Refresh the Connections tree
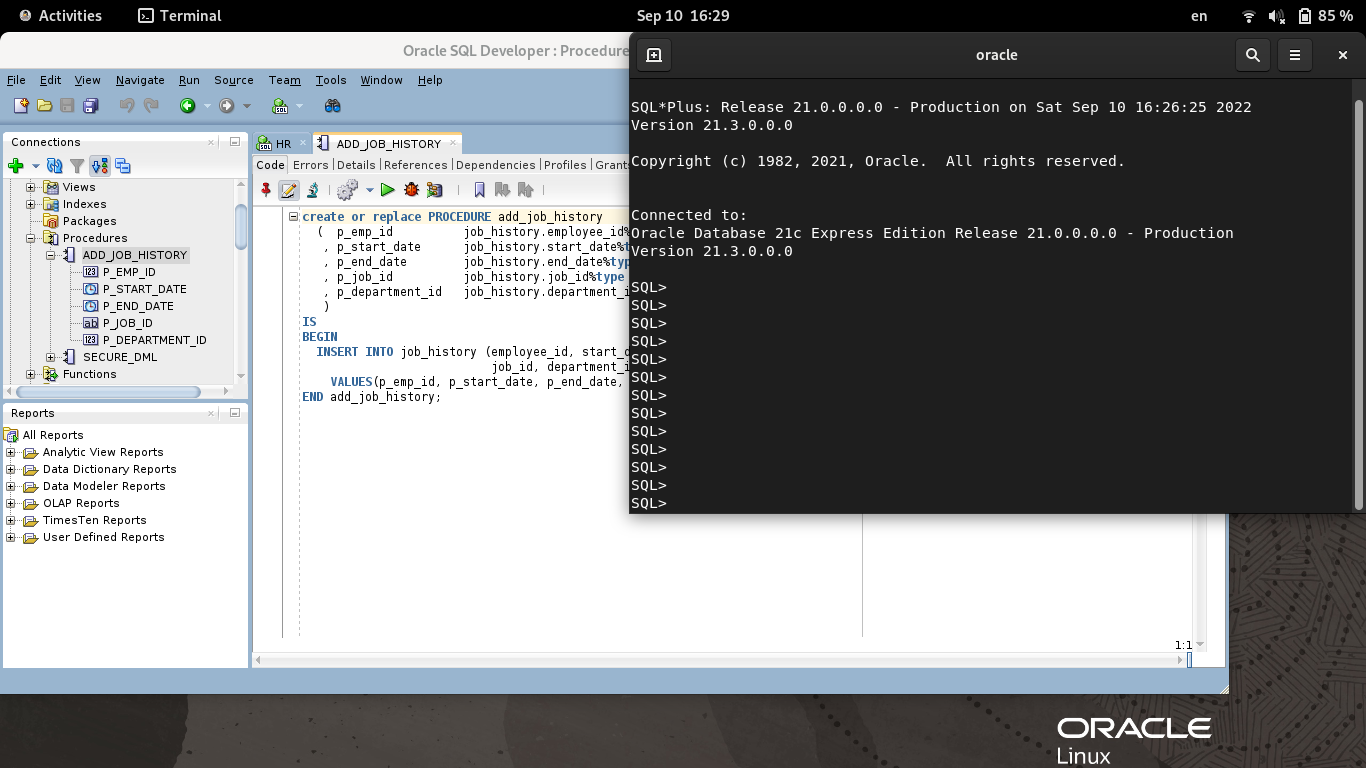This screenshot has height=768, width=1366. coord(55,166)
